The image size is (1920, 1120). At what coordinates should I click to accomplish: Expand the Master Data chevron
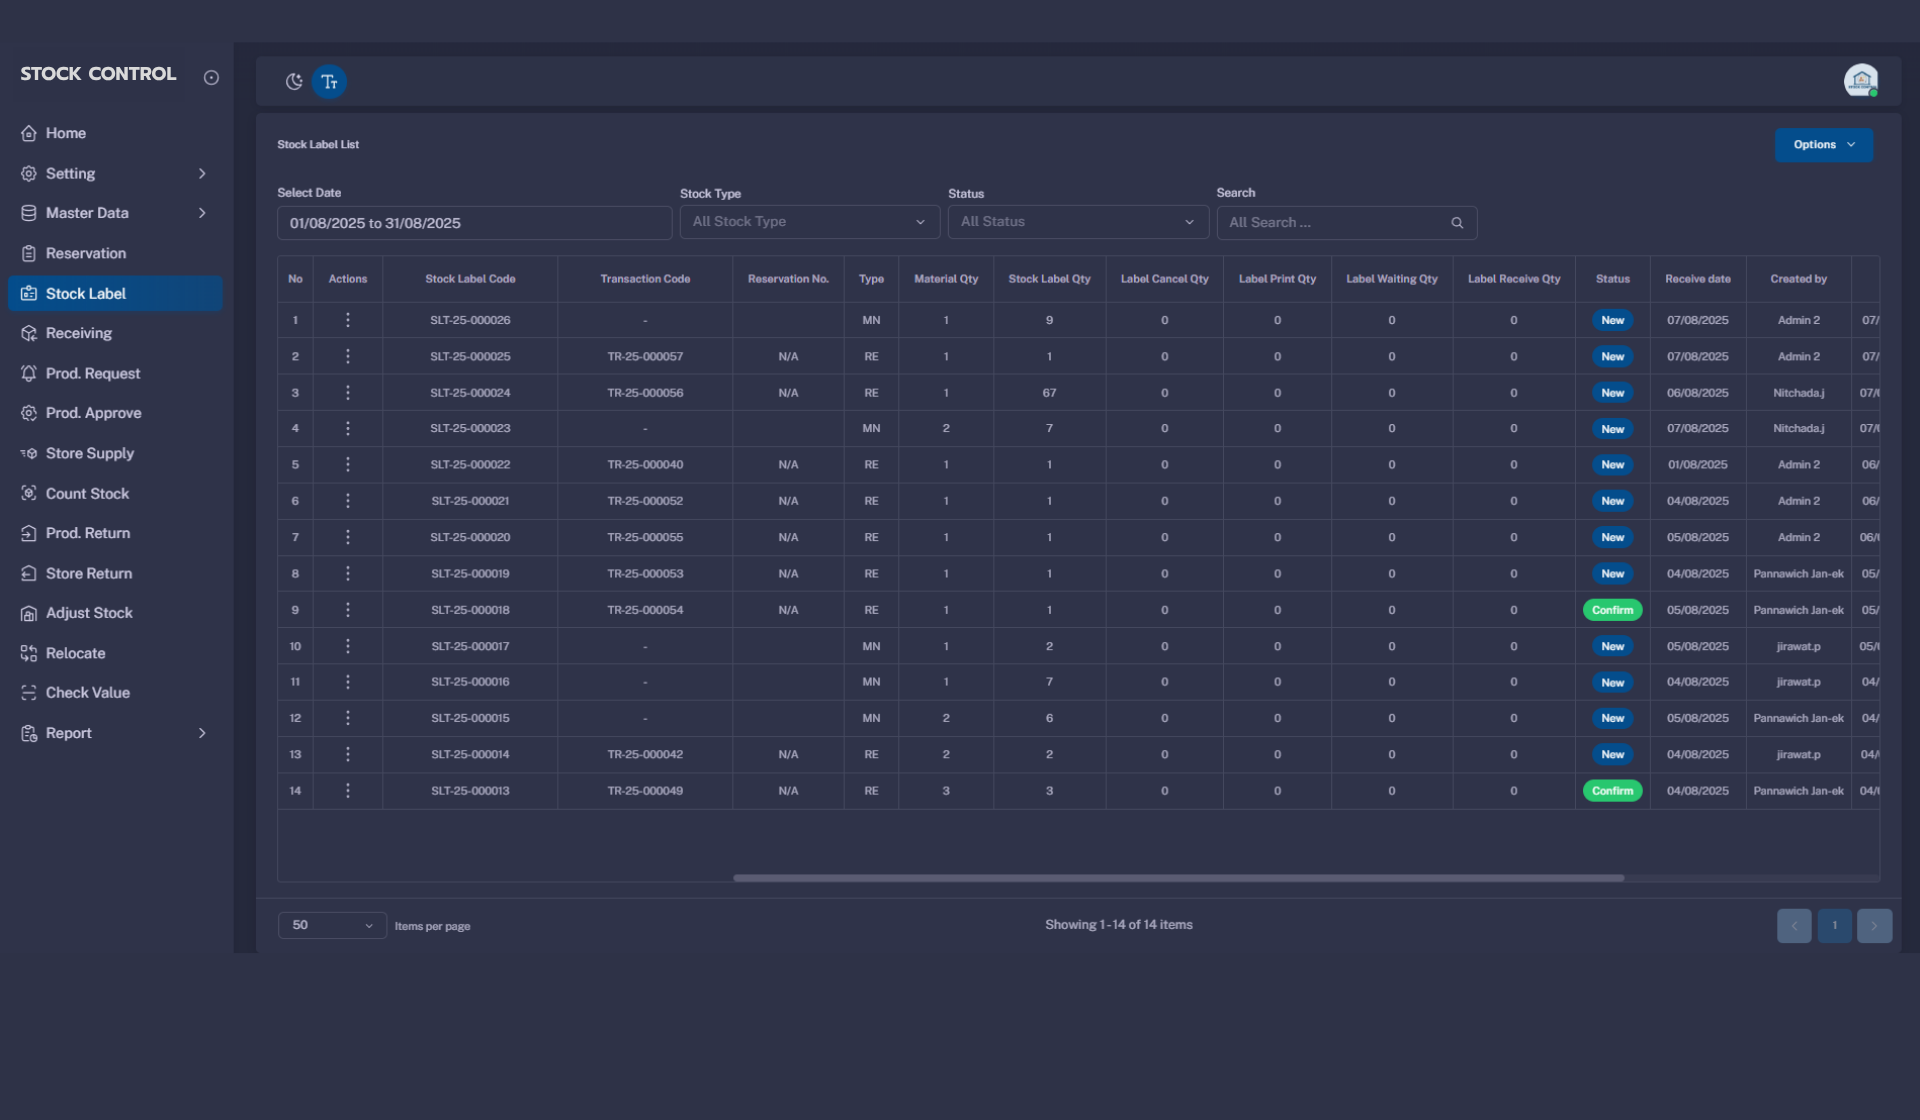pyautogui.click(x=202, y=213)
